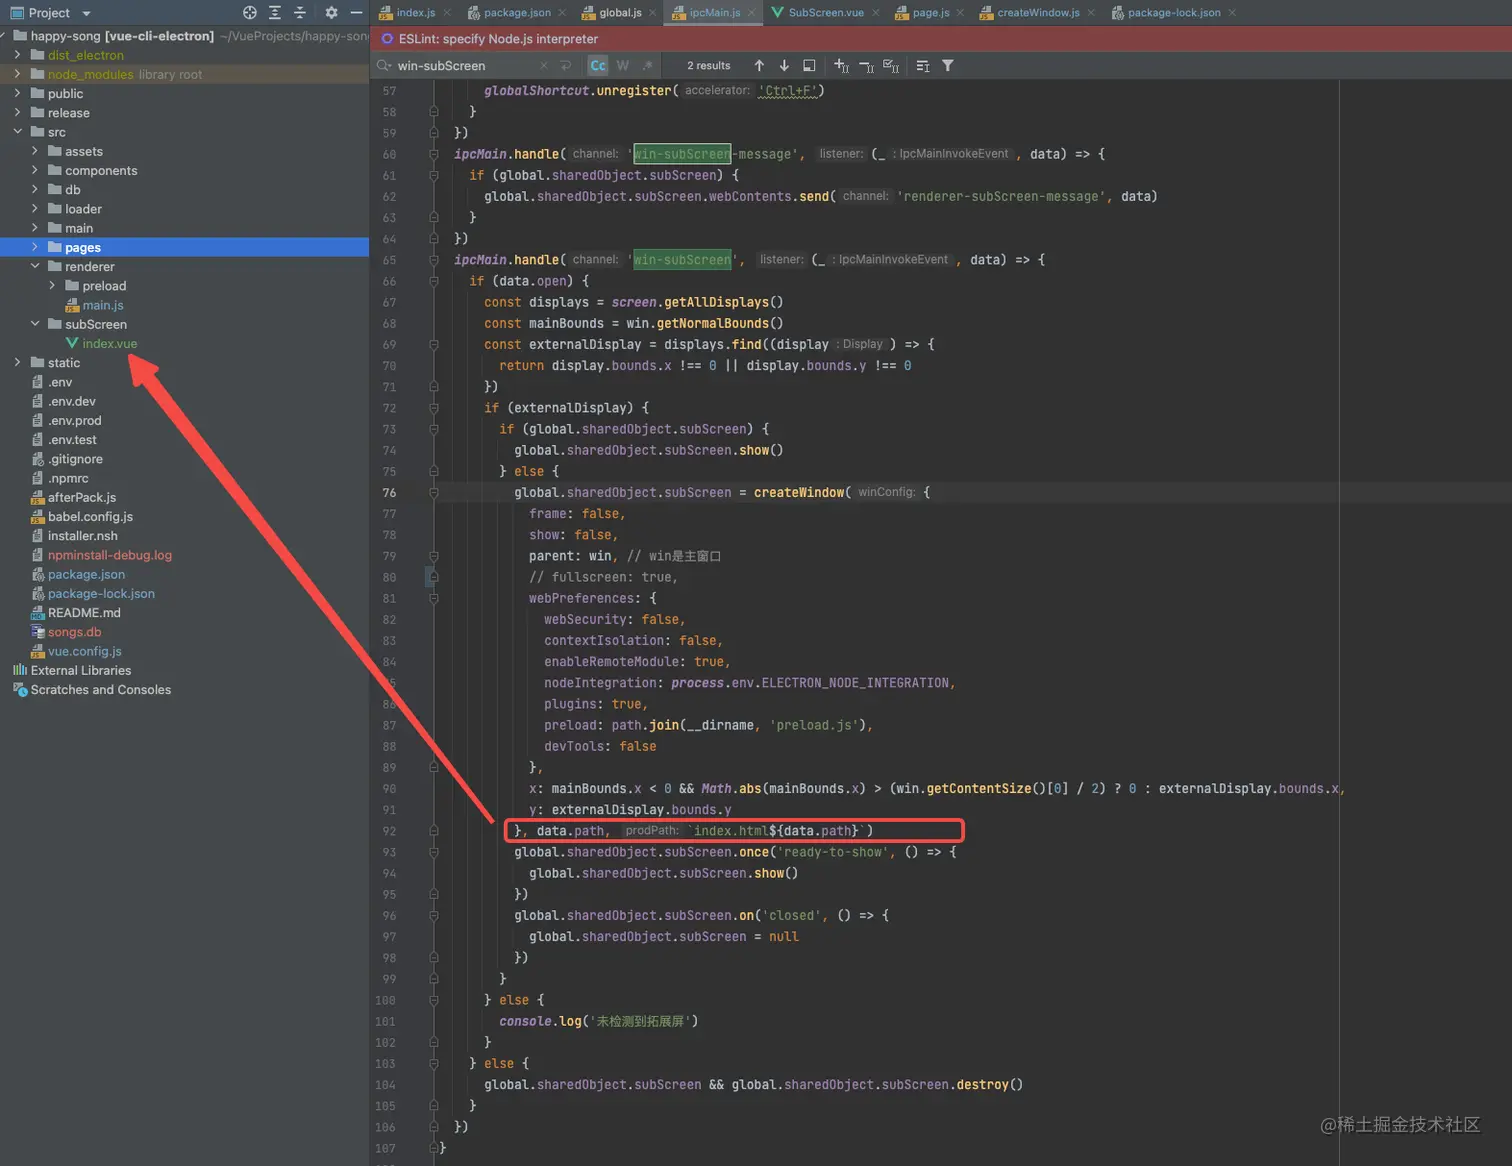Image resolution: width=1512 pixels, height=1166 pixels.
Task: Open find bar multiple-line options
Action: (923, 66)
